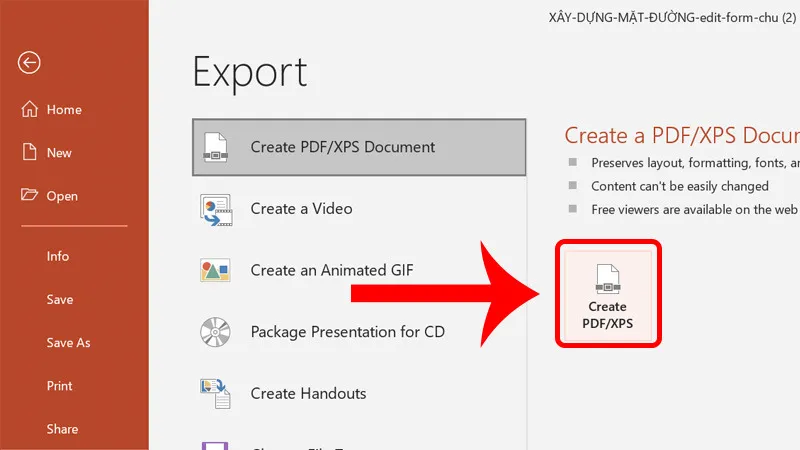Click the partially visible Change File Type icon
This screenshot has width=800, height=450.
pyautogui.click(x=216, y=444)
